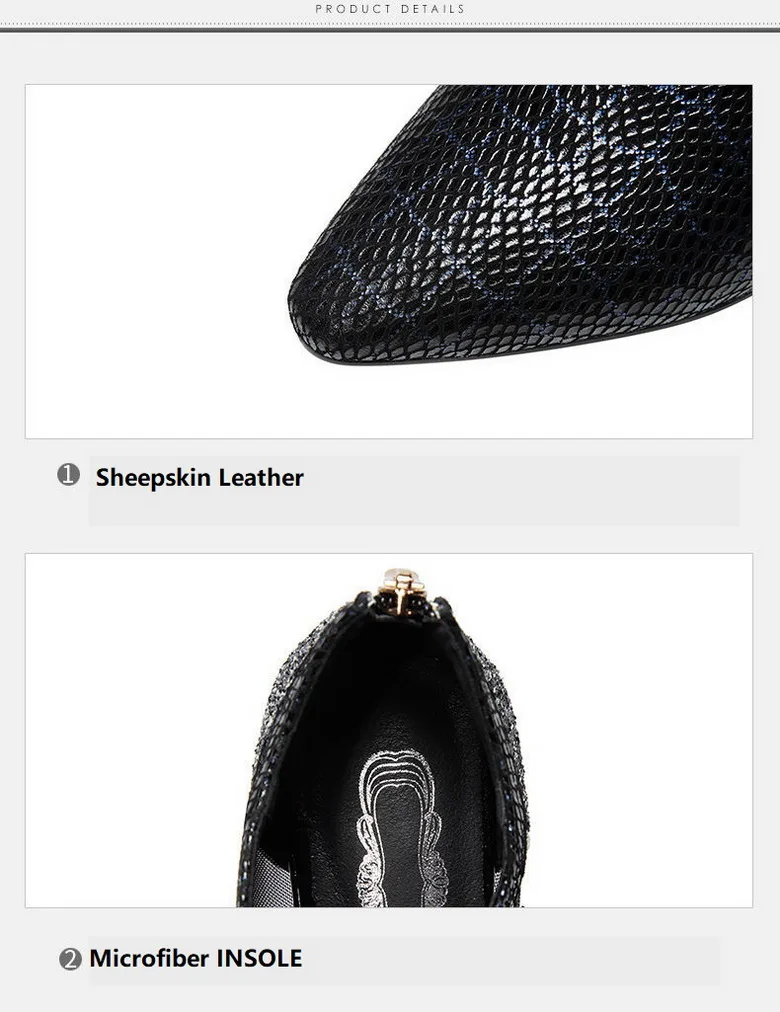Click the dotted divider line under header

(x=390, y=25)
